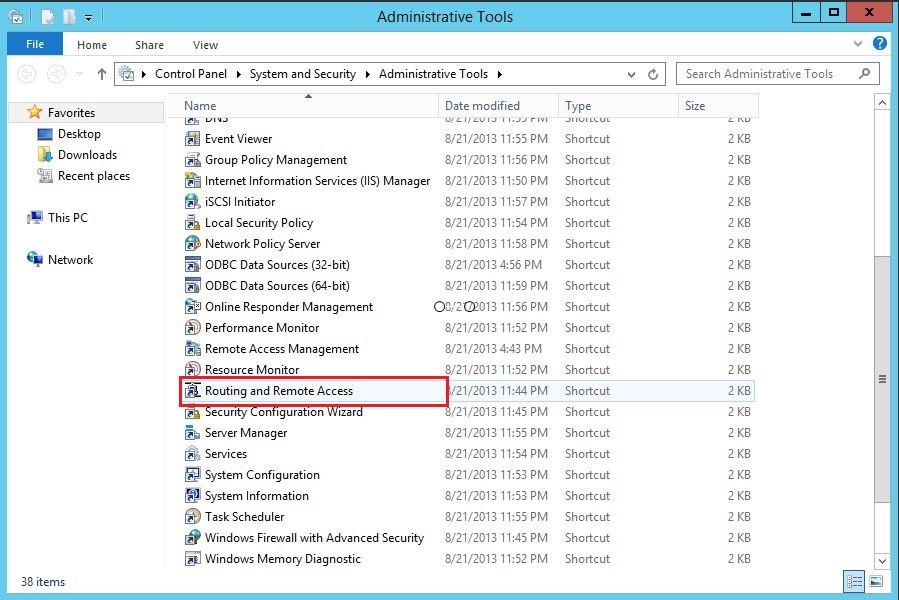Click the System and Security breadcrumb
This screenshot has width=899, height=600.
tap(303, 74)
